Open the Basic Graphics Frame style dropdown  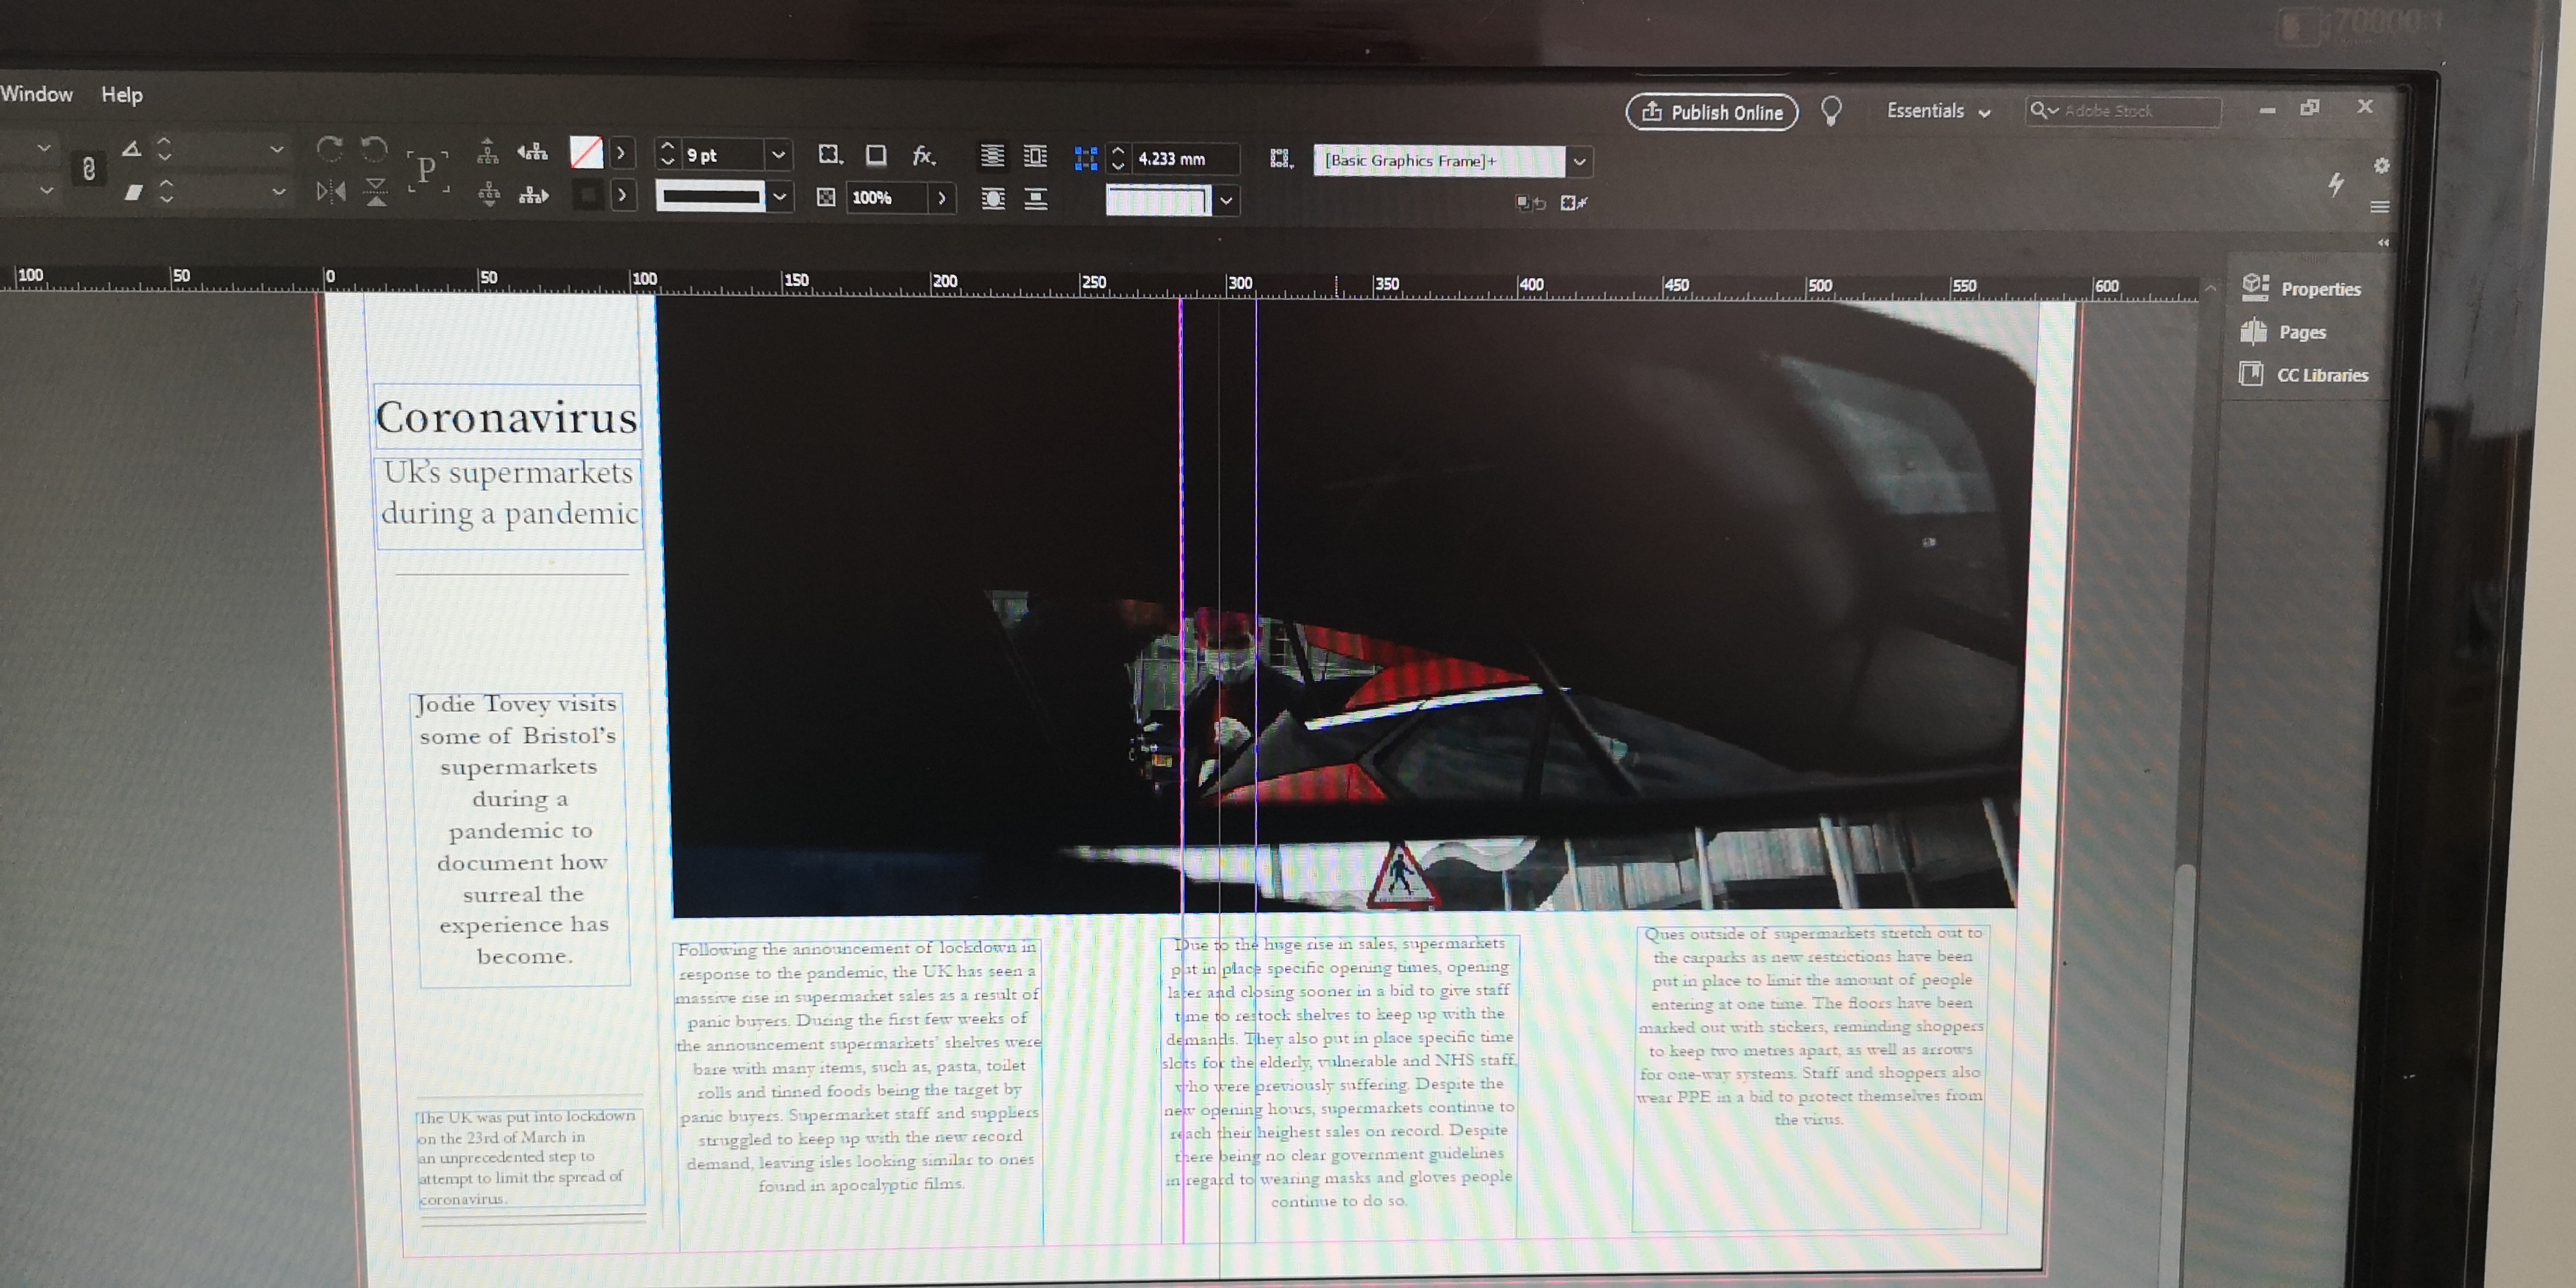(x=1579, y=161)
